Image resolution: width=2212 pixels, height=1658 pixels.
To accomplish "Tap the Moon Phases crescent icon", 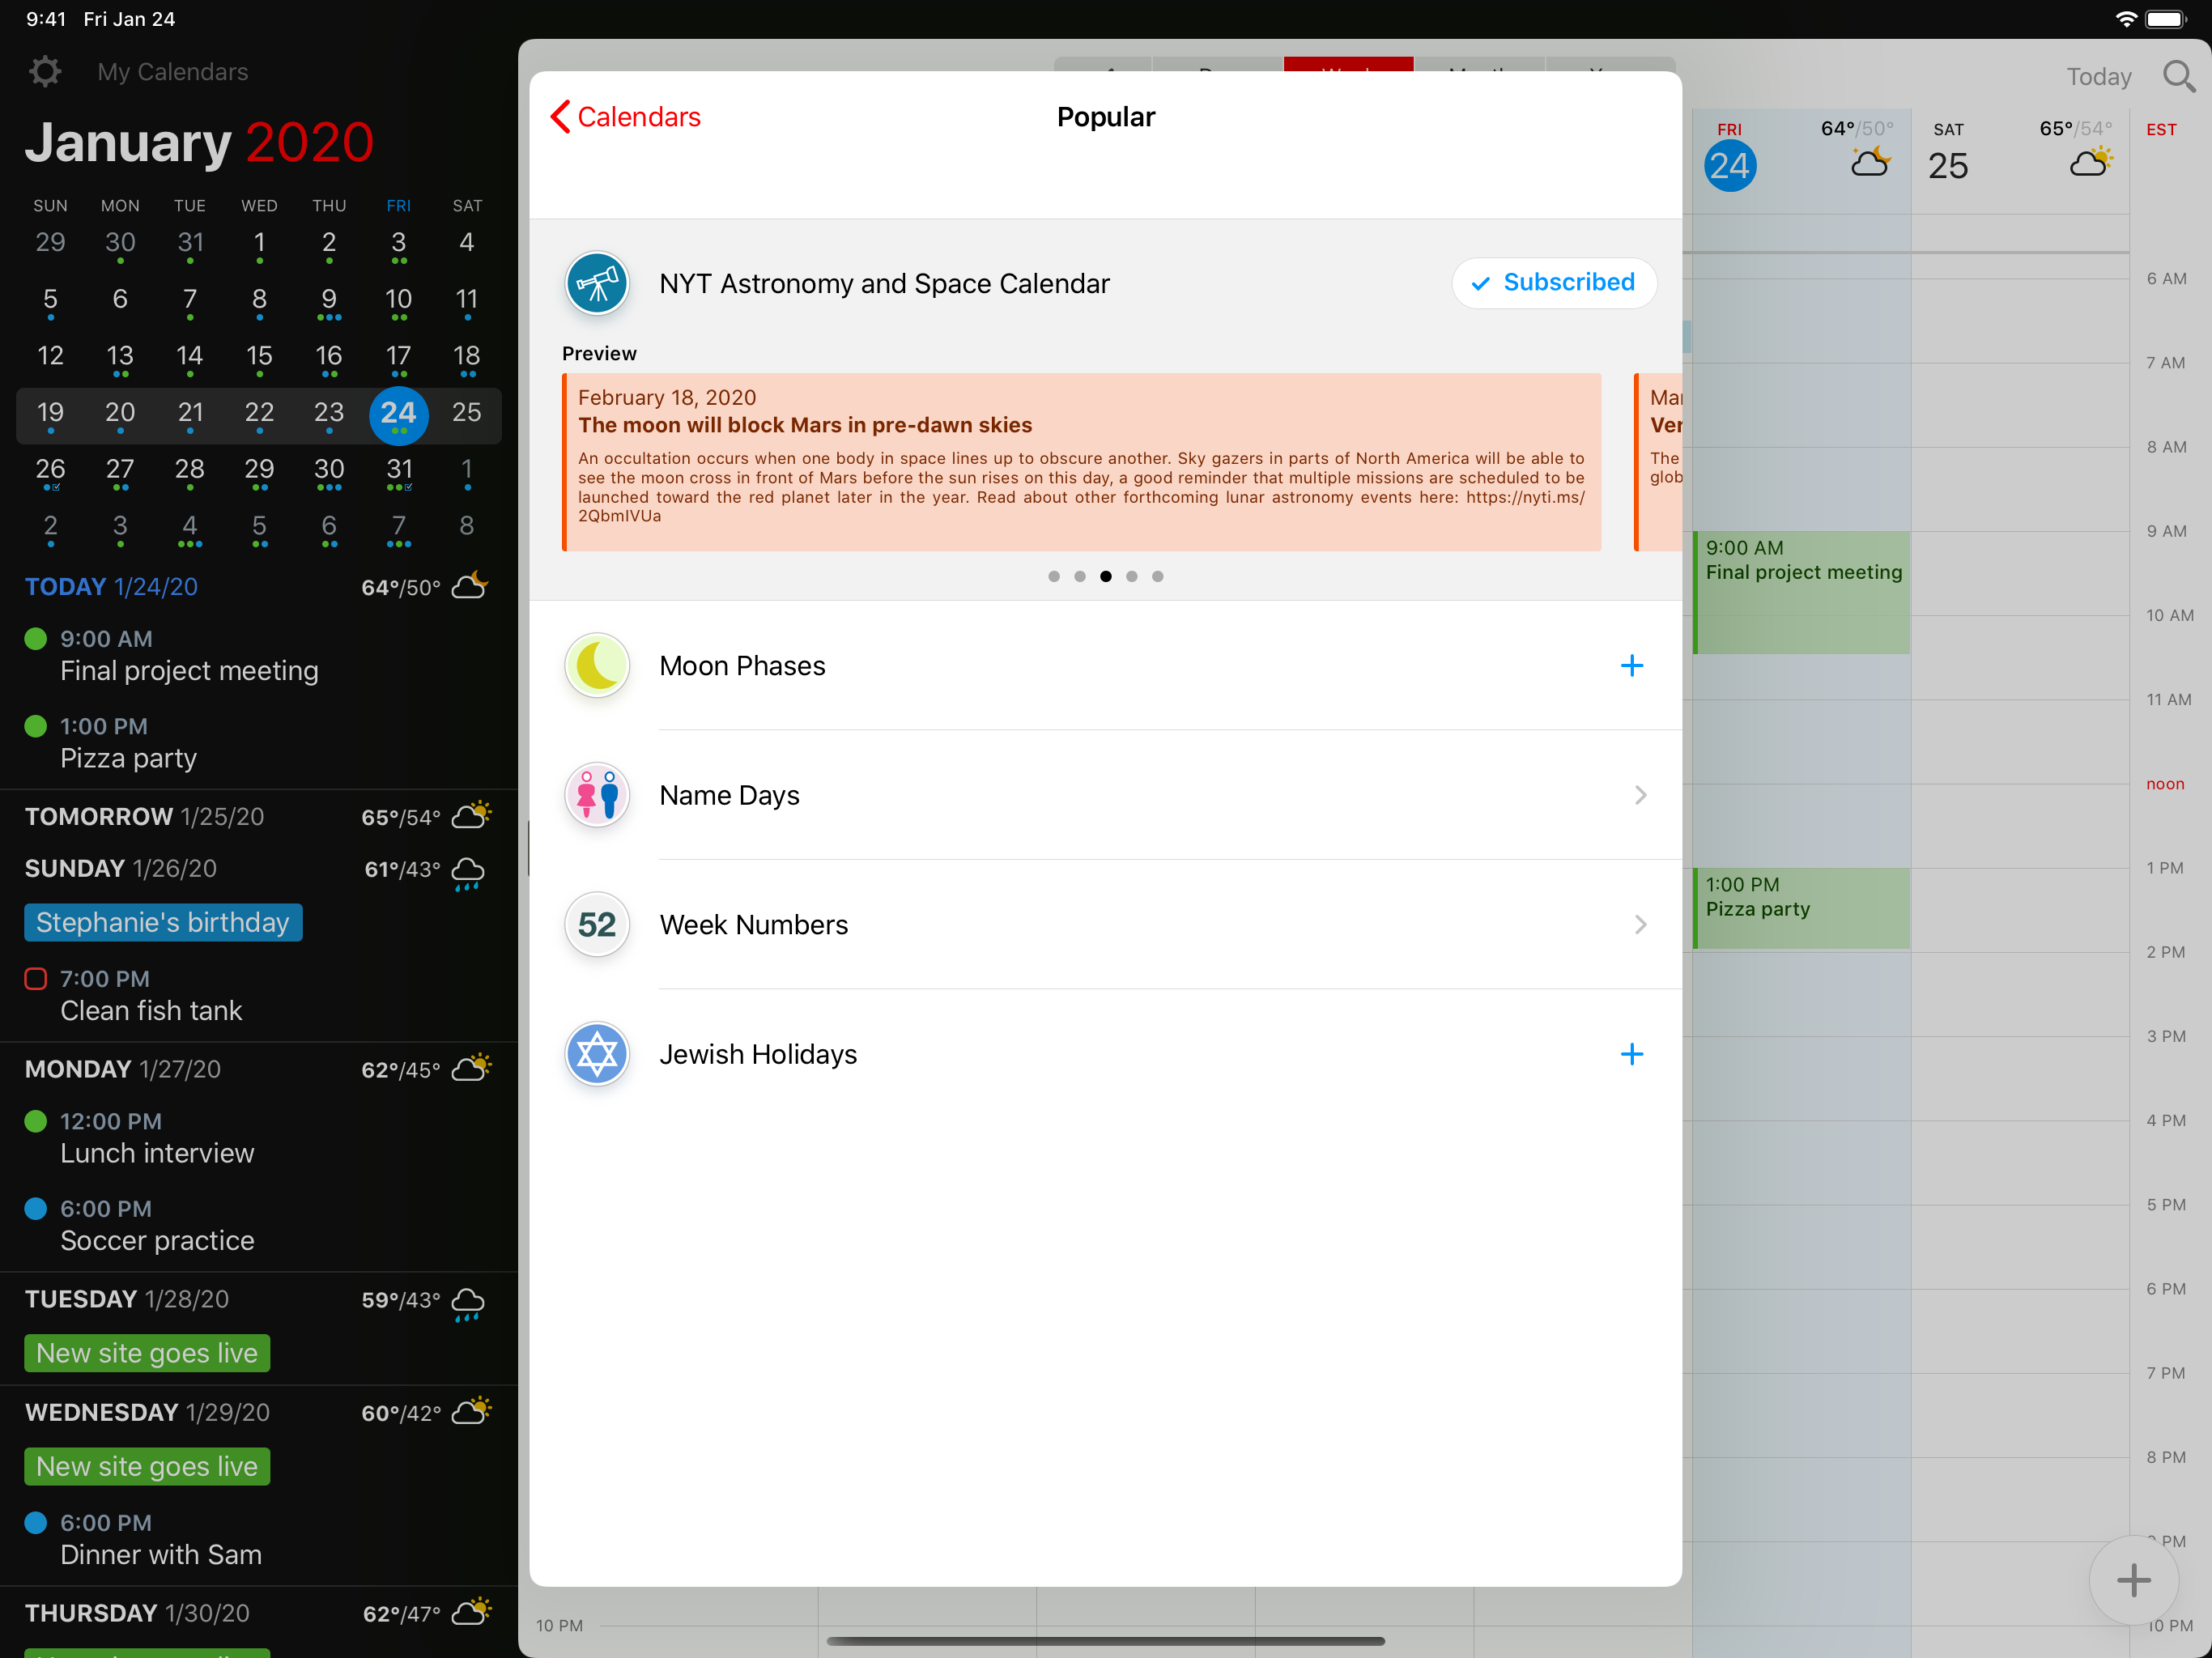I will point(597,666).
